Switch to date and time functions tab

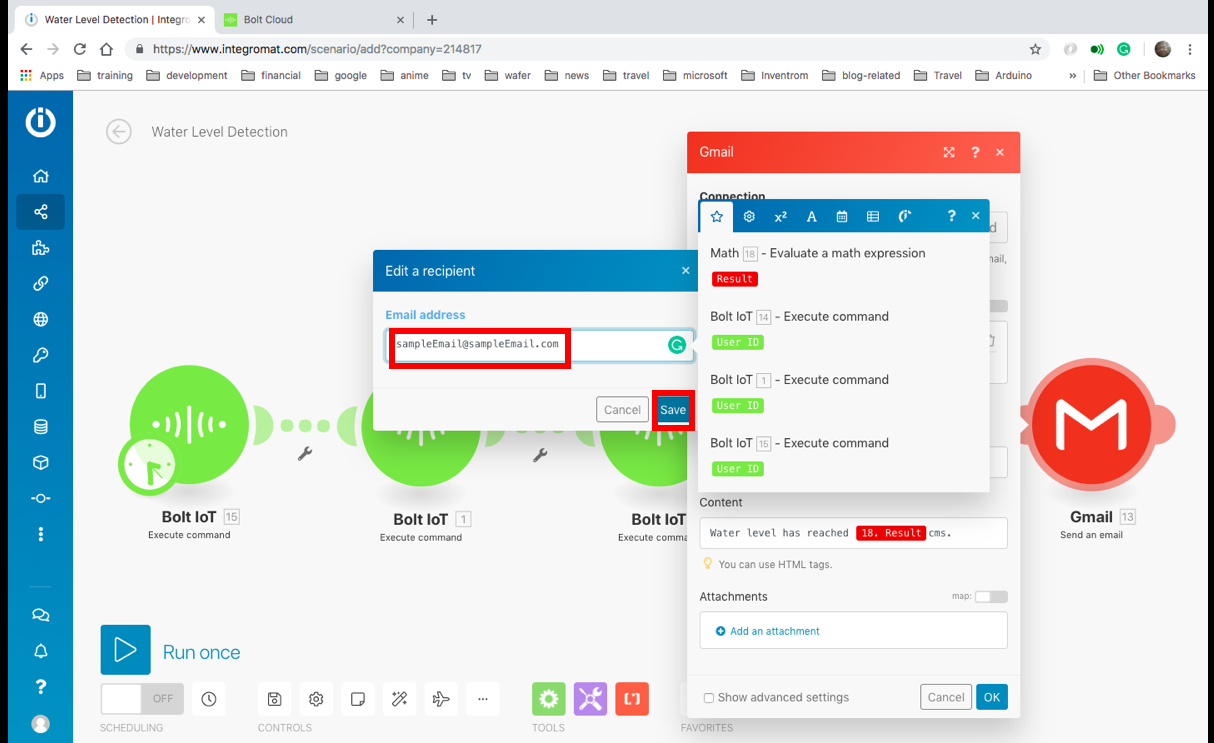point(842,216)
